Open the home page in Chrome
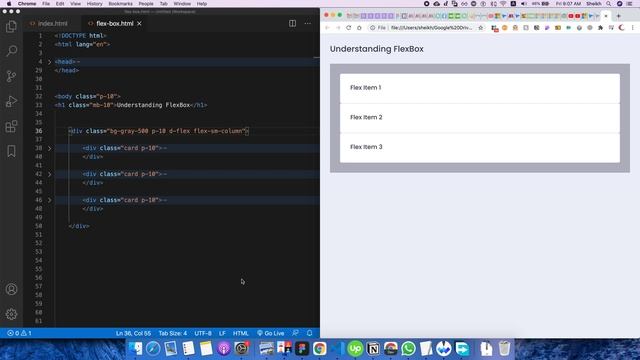640x360 pixels. [x=359, y=28]
